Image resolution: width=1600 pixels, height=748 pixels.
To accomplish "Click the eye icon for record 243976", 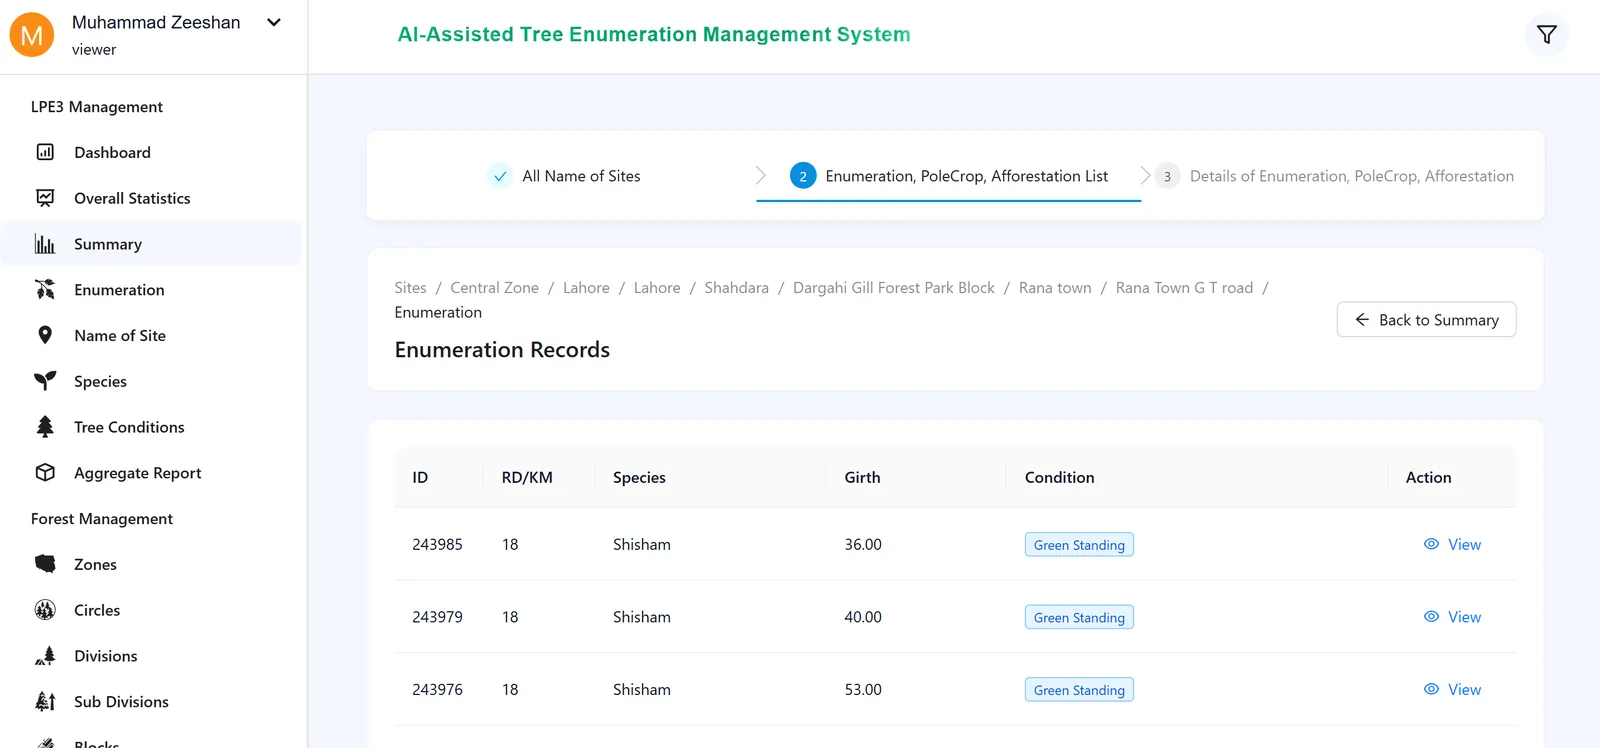I will pos(1431,689).
